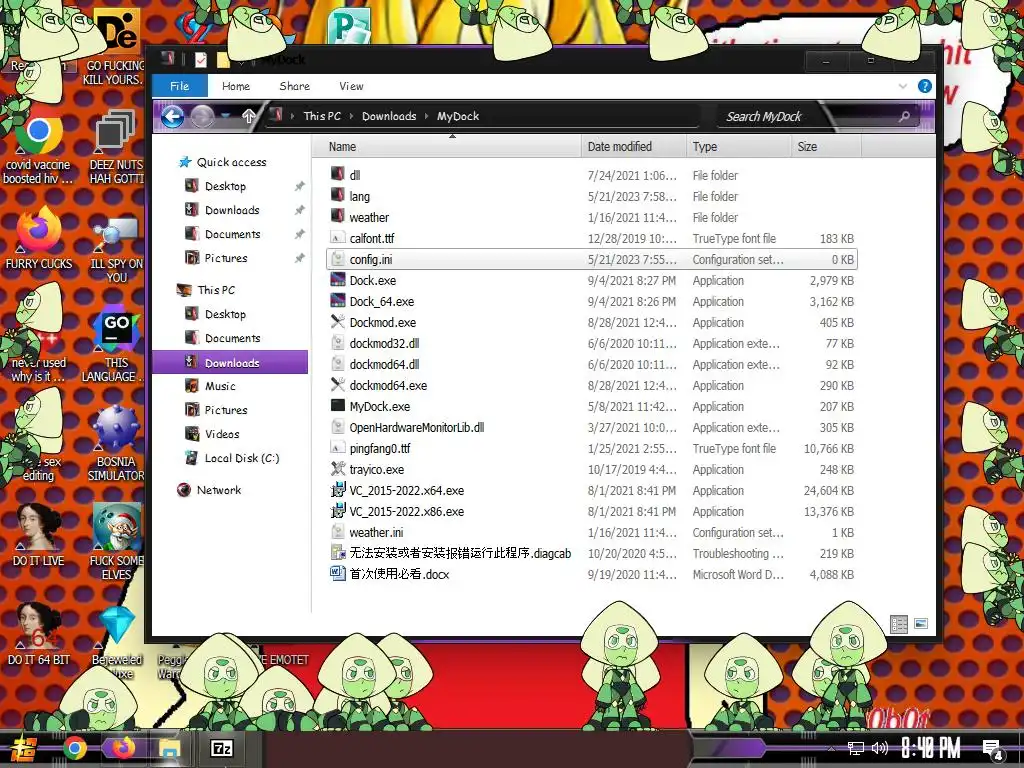Select the 首次使用必看.docx Word document icon
The height and width of the screenshot is (768, 1024).
338,573
